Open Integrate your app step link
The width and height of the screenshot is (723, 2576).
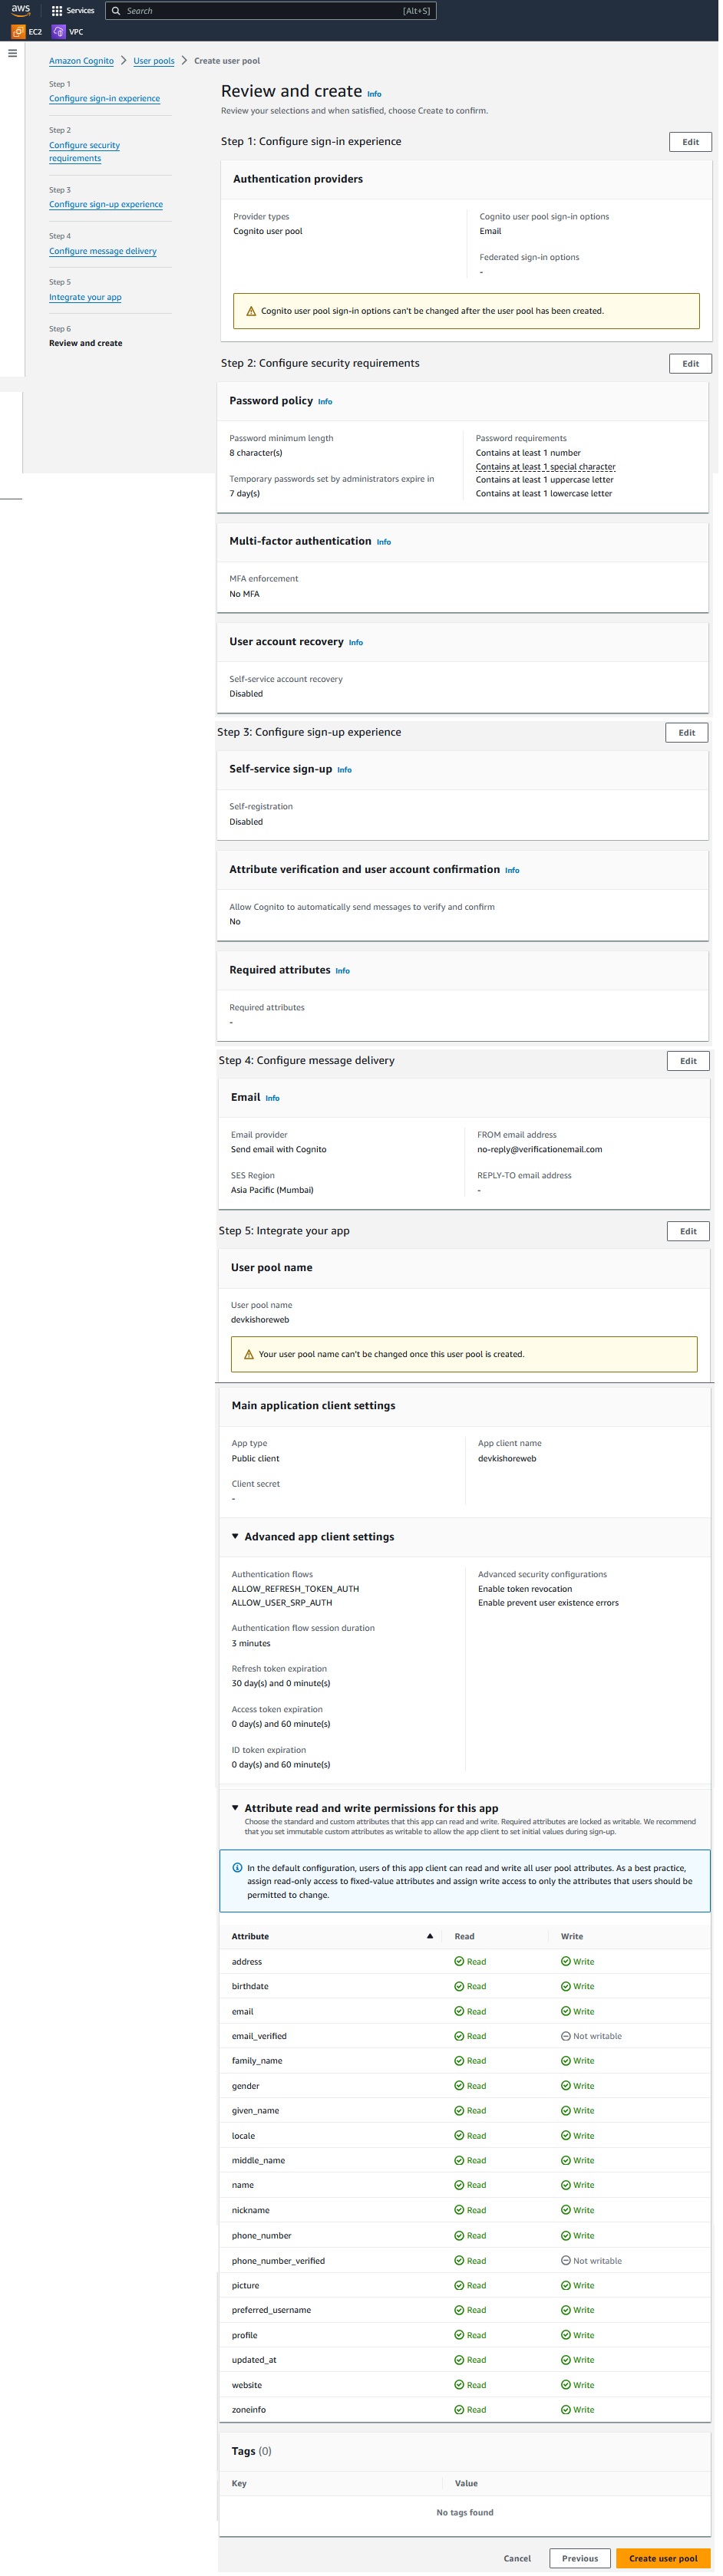tap(85, 298)
